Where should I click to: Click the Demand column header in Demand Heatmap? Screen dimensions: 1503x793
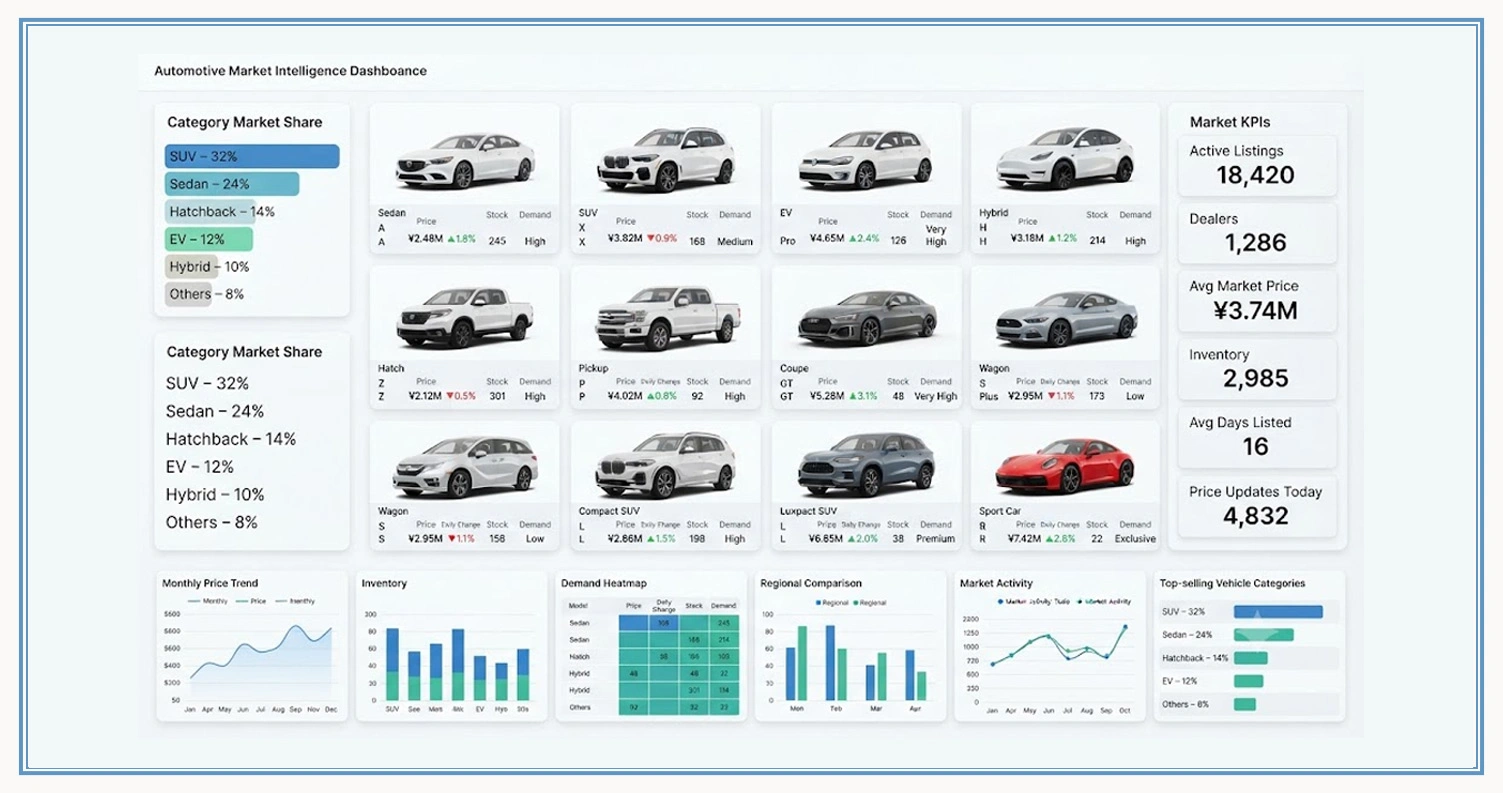point(724,606)
